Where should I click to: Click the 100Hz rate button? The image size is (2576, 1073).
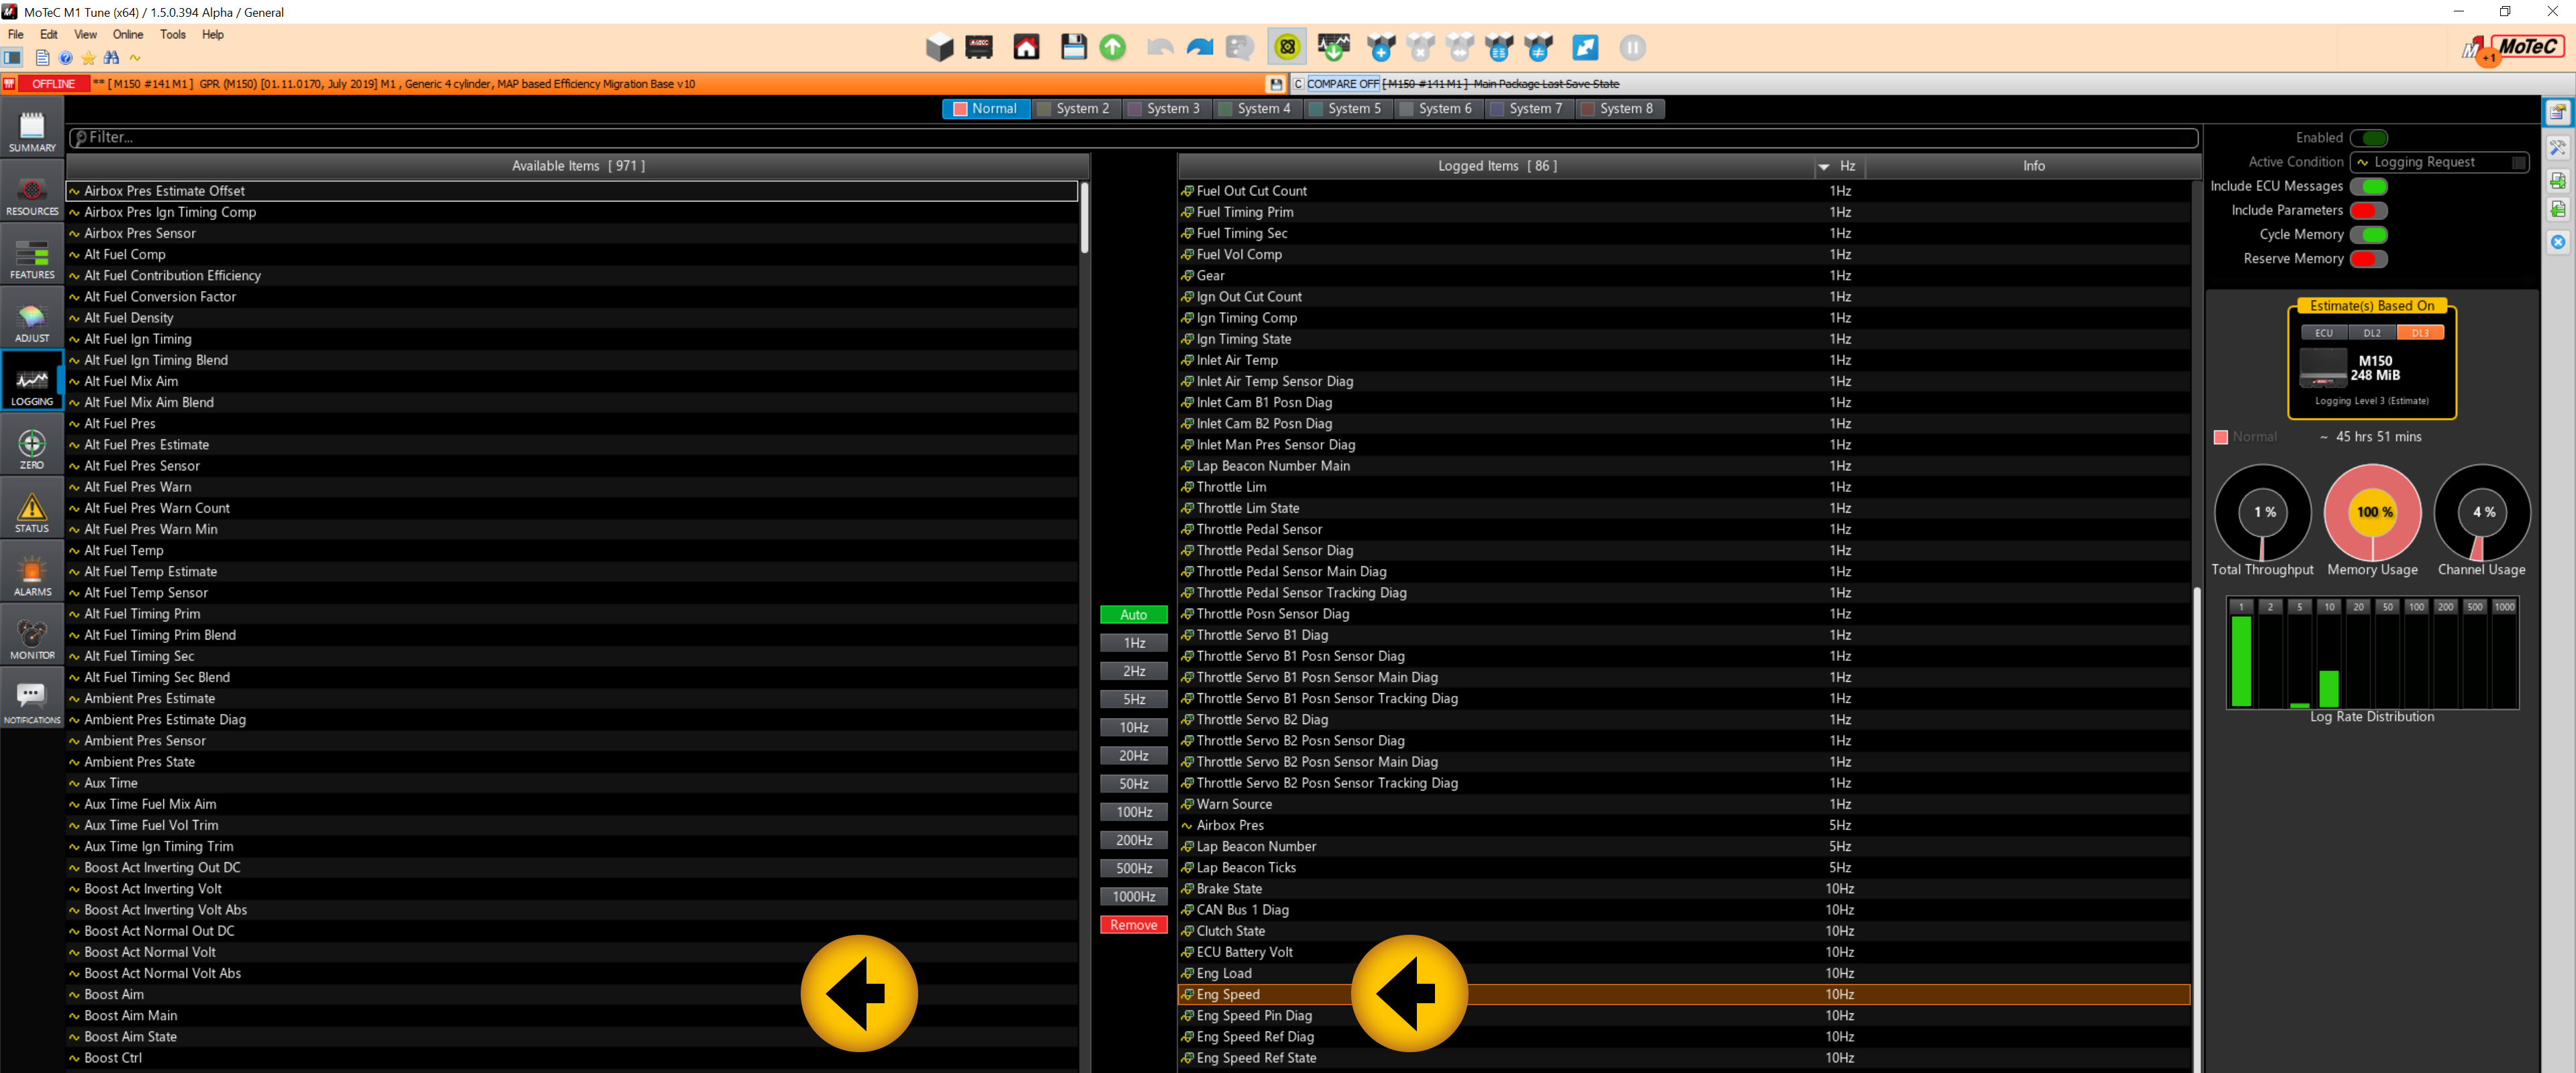(1133, 812)
